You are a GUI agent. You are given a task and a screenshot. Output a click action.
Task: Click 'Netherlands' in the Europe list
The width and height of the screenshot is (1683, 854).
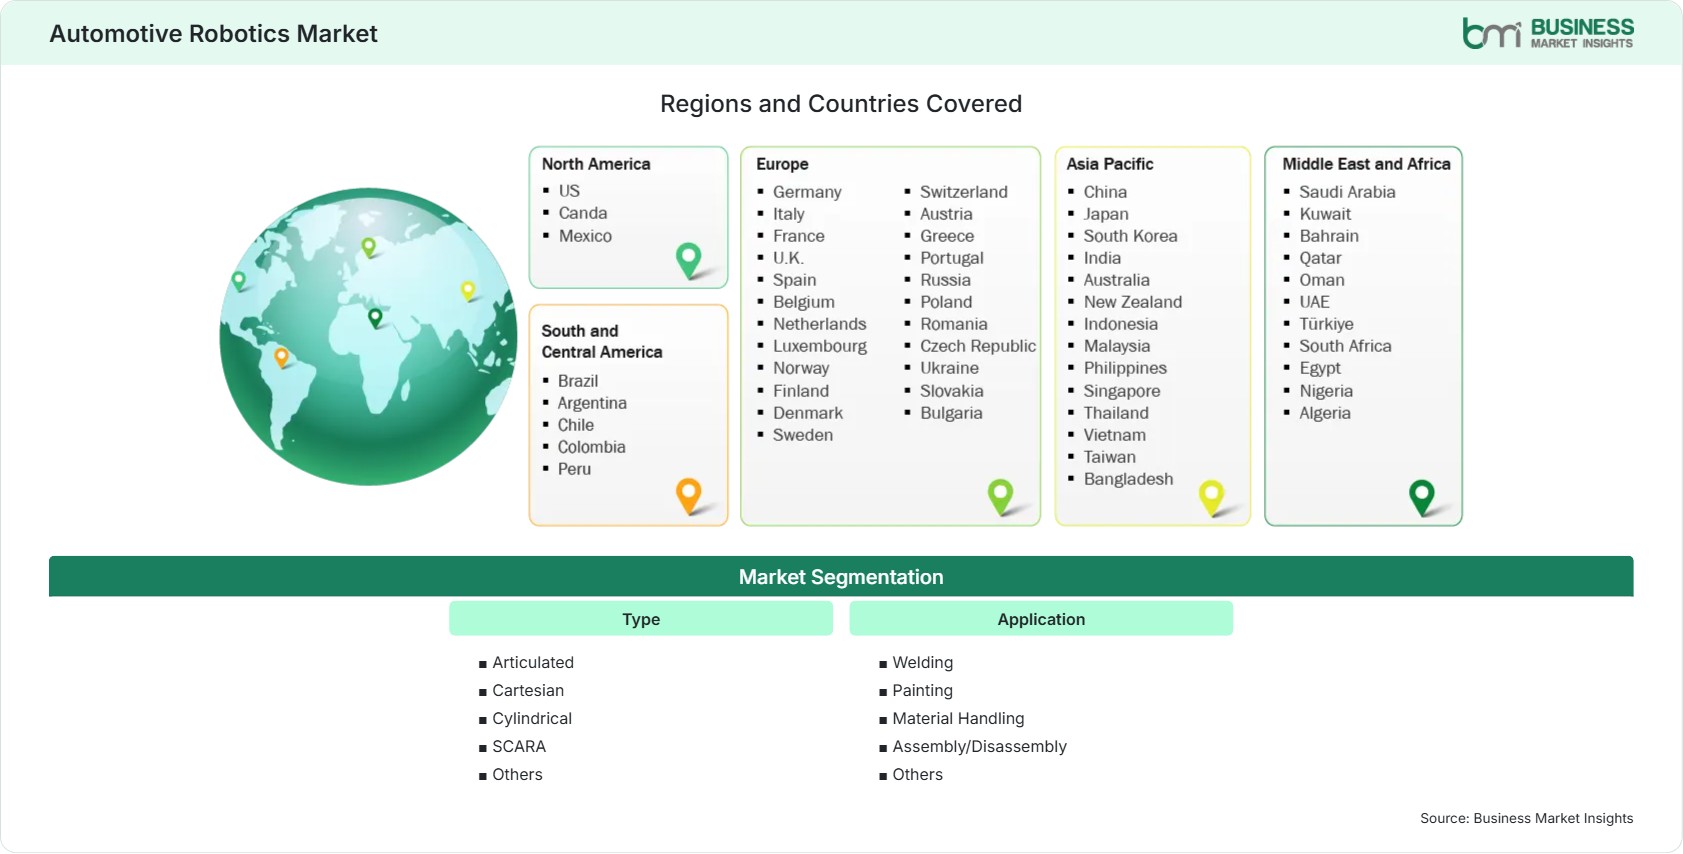820,324
